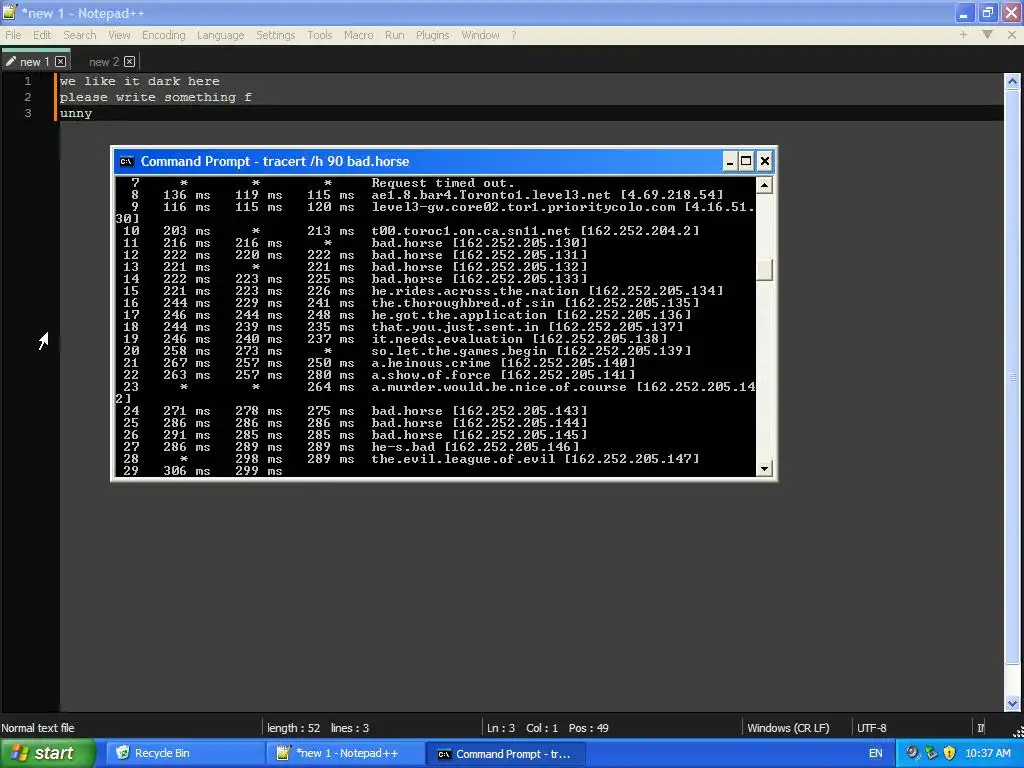Screen dimensions: 1024x768
Task: Open the Edit menu
Action: [x=42, y=35]
